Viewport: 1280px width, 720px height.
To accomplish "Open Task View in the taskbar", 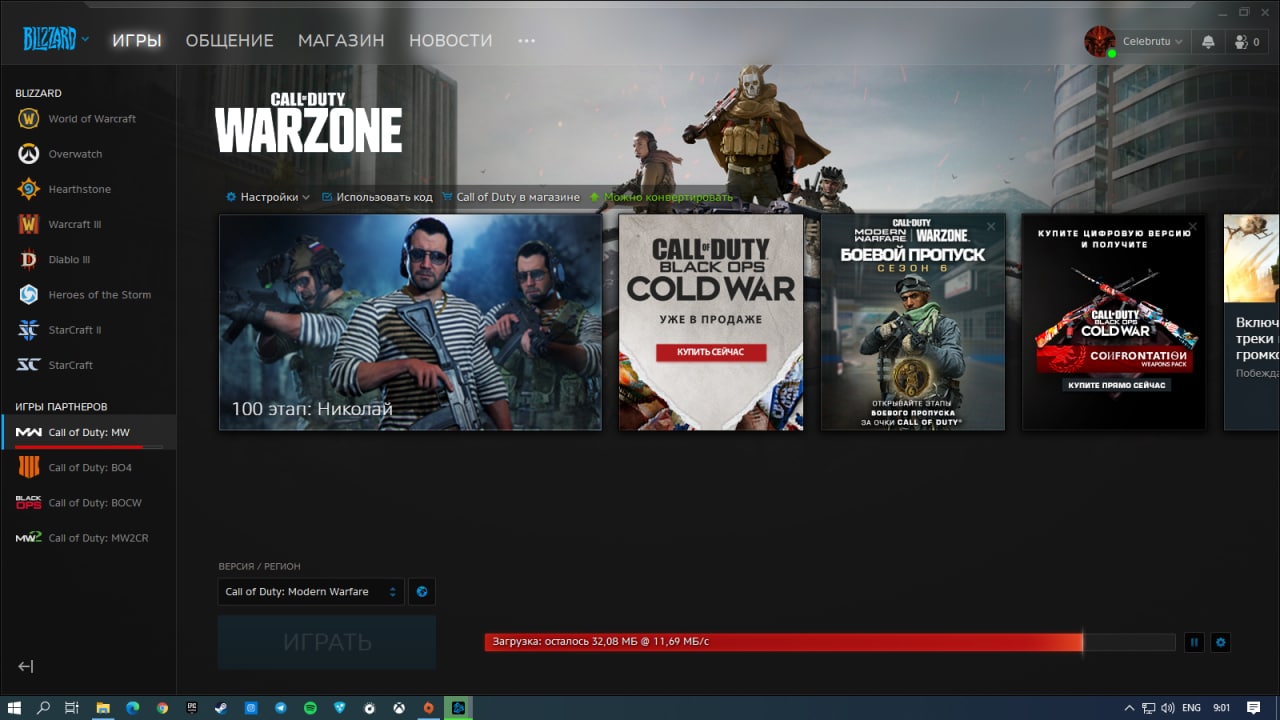I will [x=72, y=708].
